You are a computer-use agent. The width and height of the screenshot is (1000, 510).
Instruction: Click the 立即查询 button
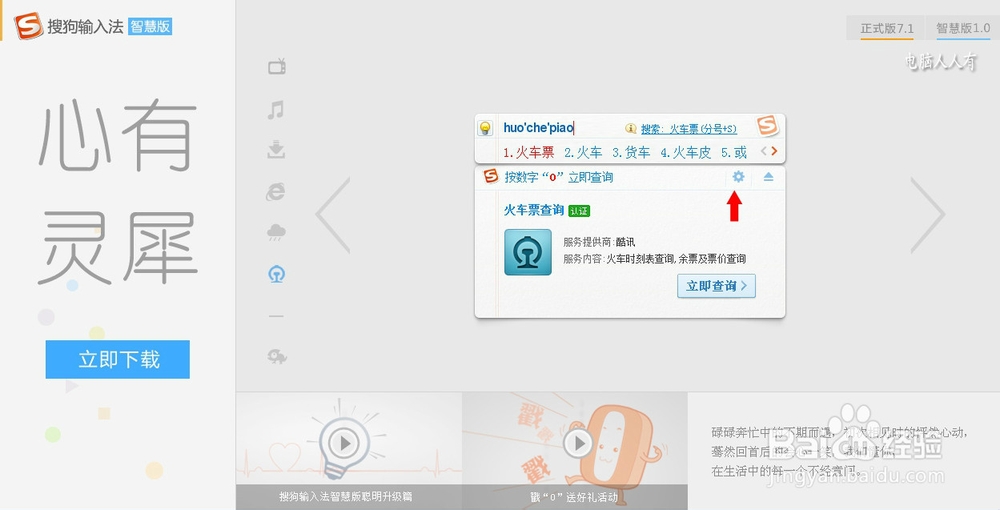click(x=717, y=286)
